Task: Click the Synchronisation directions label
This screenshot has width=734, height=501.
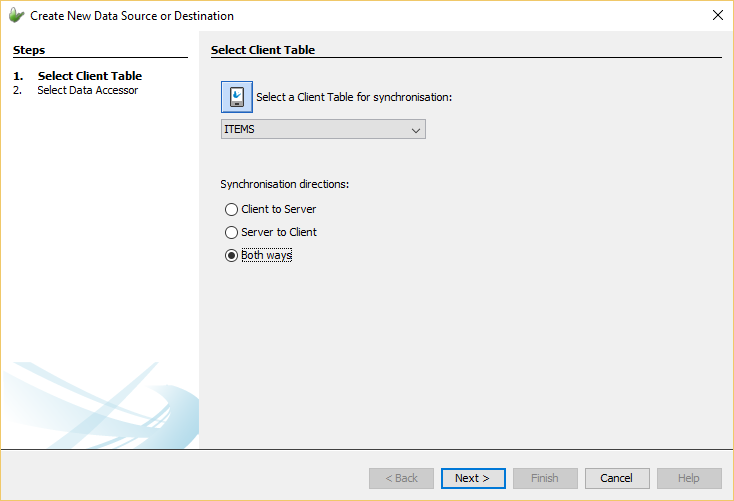Action: tap(285, 184)
